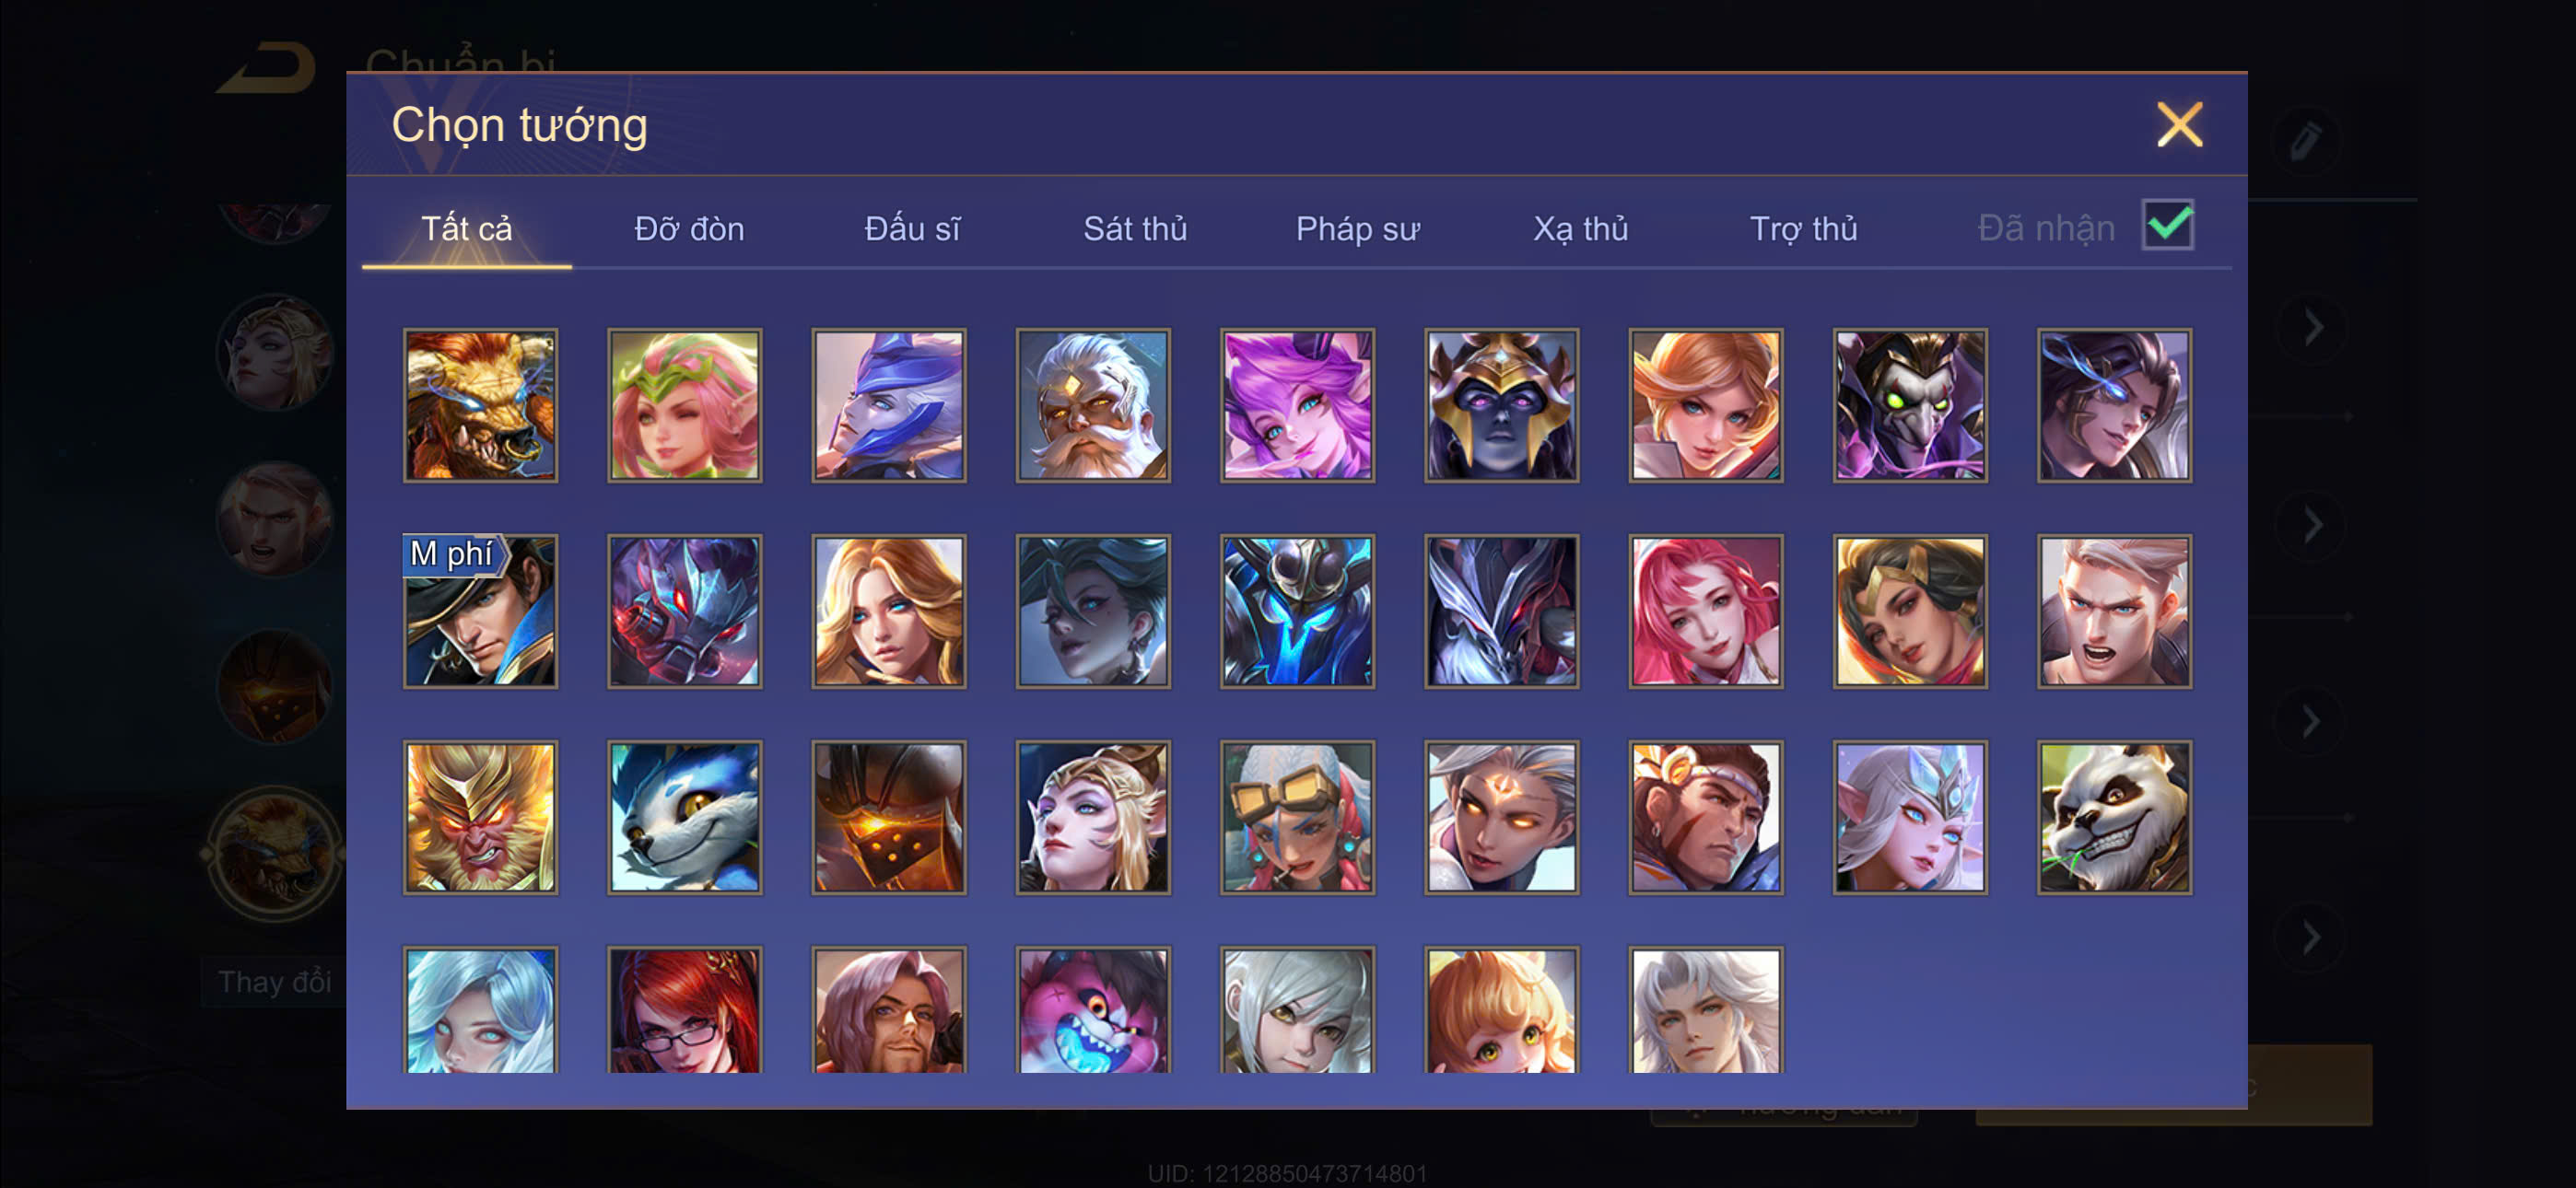The width and height of the screenshot is (2576, 1188).
Task: Pick the golden monkey king hero
Action: 480,817
